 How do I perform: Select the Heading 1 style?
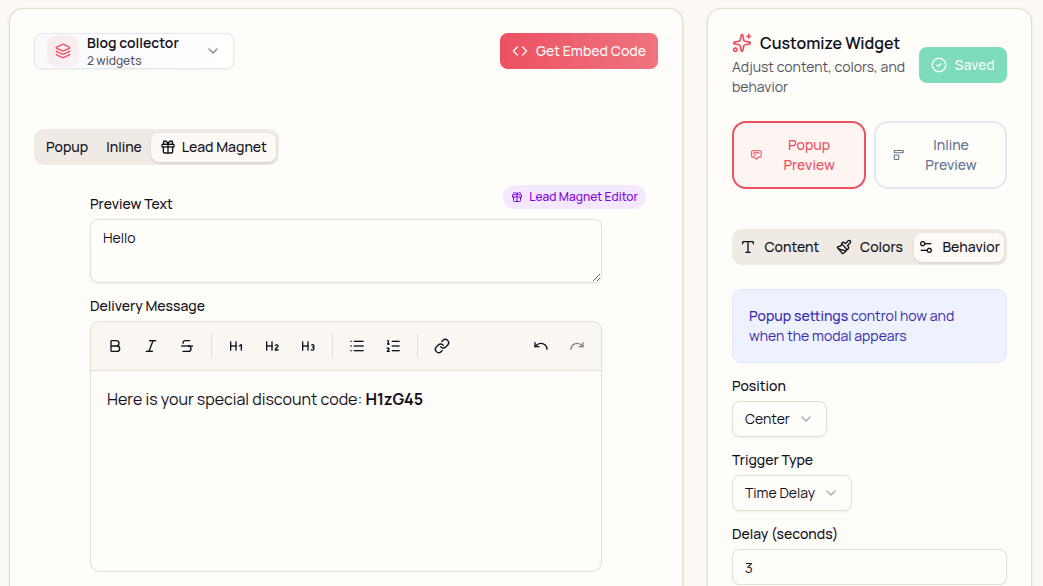(x=236, y=345)
